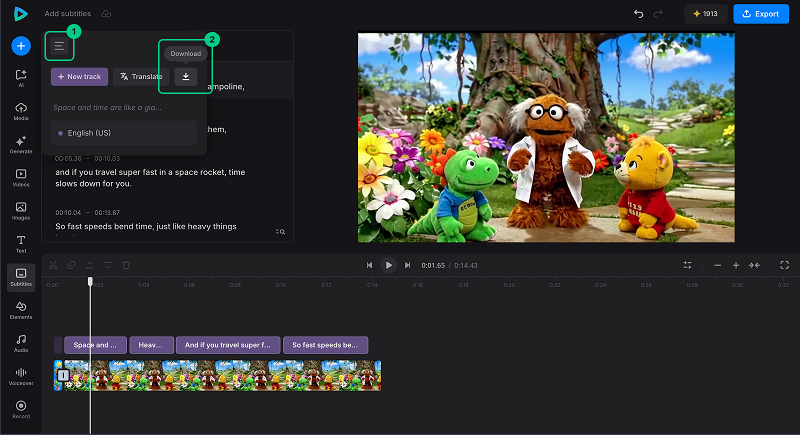Open the Record panel in the sidebar
This screenshot has width=800, height=435.
[21, 410]
